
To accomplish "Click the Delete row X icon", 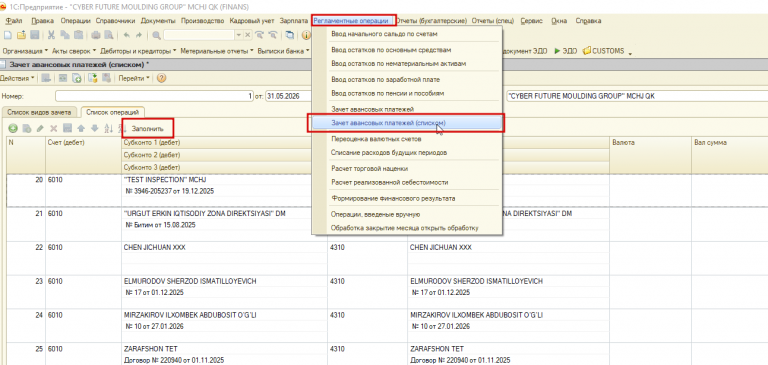I will pyautogui.click(x=54, y=128).
